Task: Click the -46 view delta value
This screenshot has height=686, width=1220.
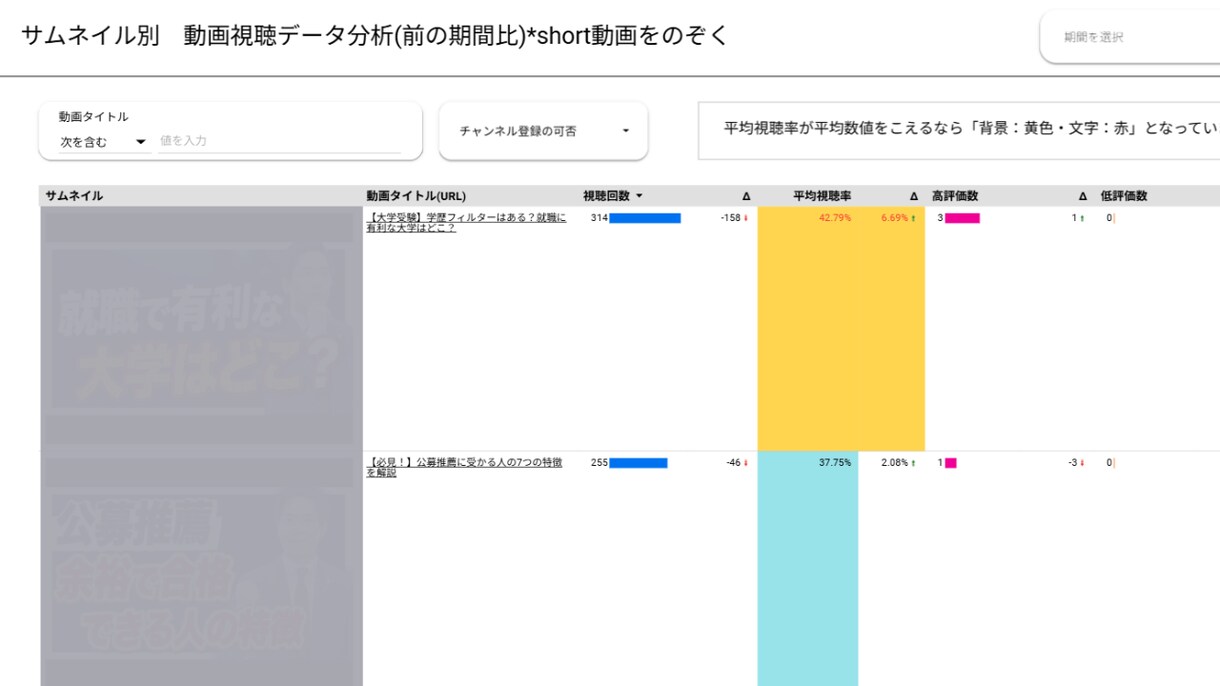Action: click(x=733, y=463)
